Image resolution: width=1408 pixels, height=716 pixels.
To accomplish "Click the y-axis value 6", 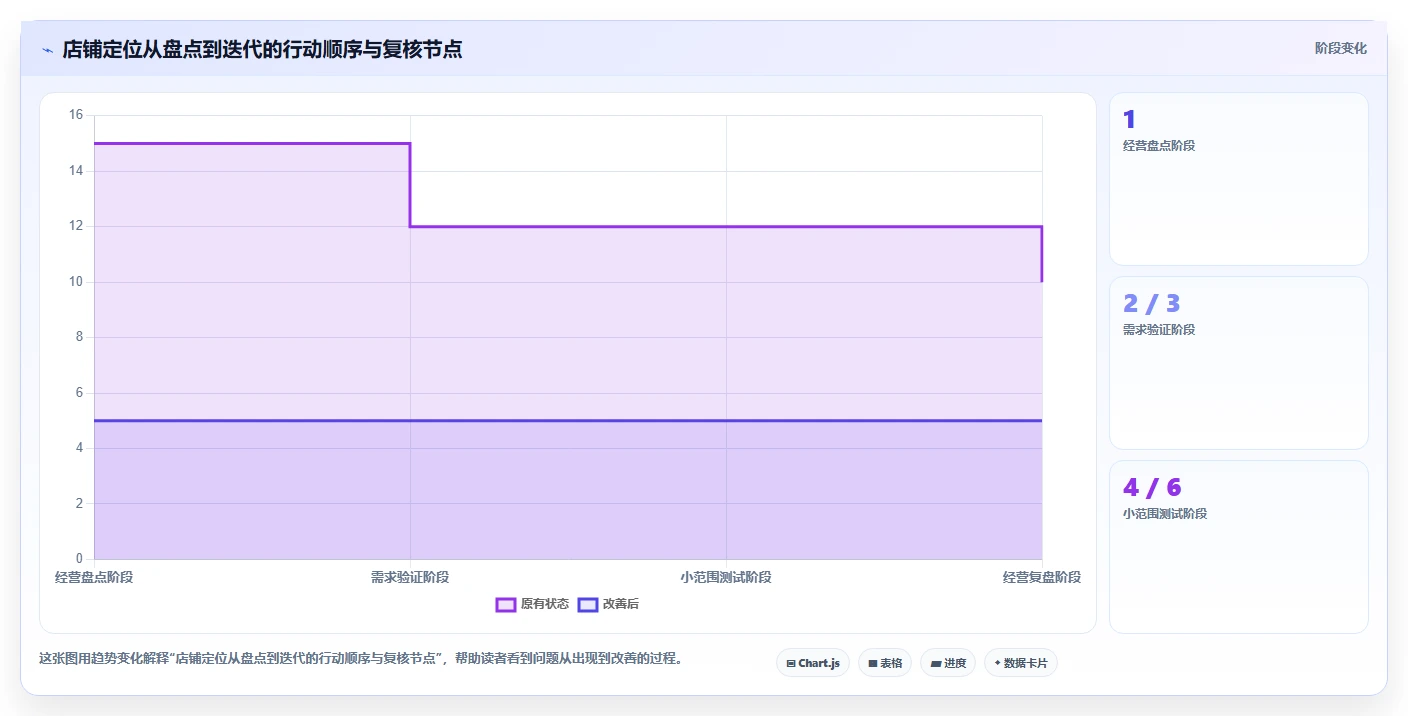I will 80,393.
